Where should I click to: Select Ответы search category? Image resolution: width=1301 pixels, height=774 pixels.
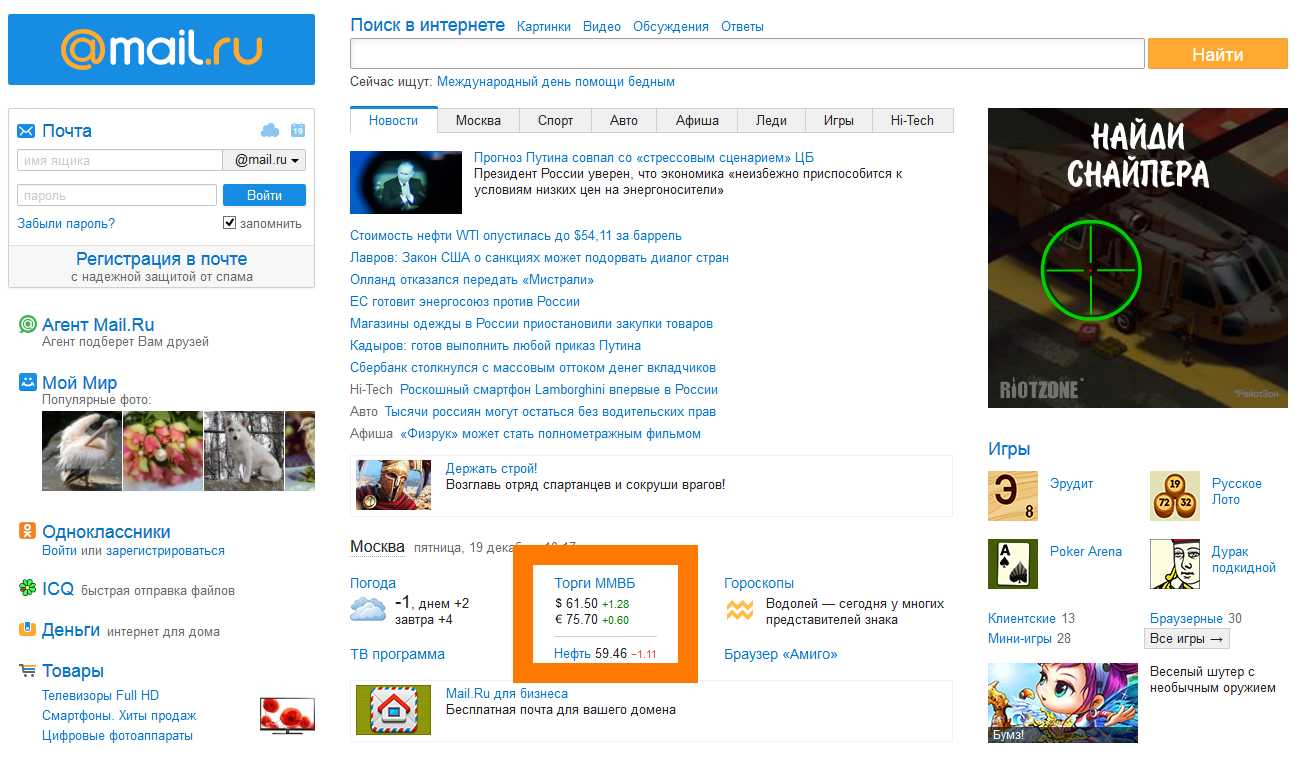[742, 27]
